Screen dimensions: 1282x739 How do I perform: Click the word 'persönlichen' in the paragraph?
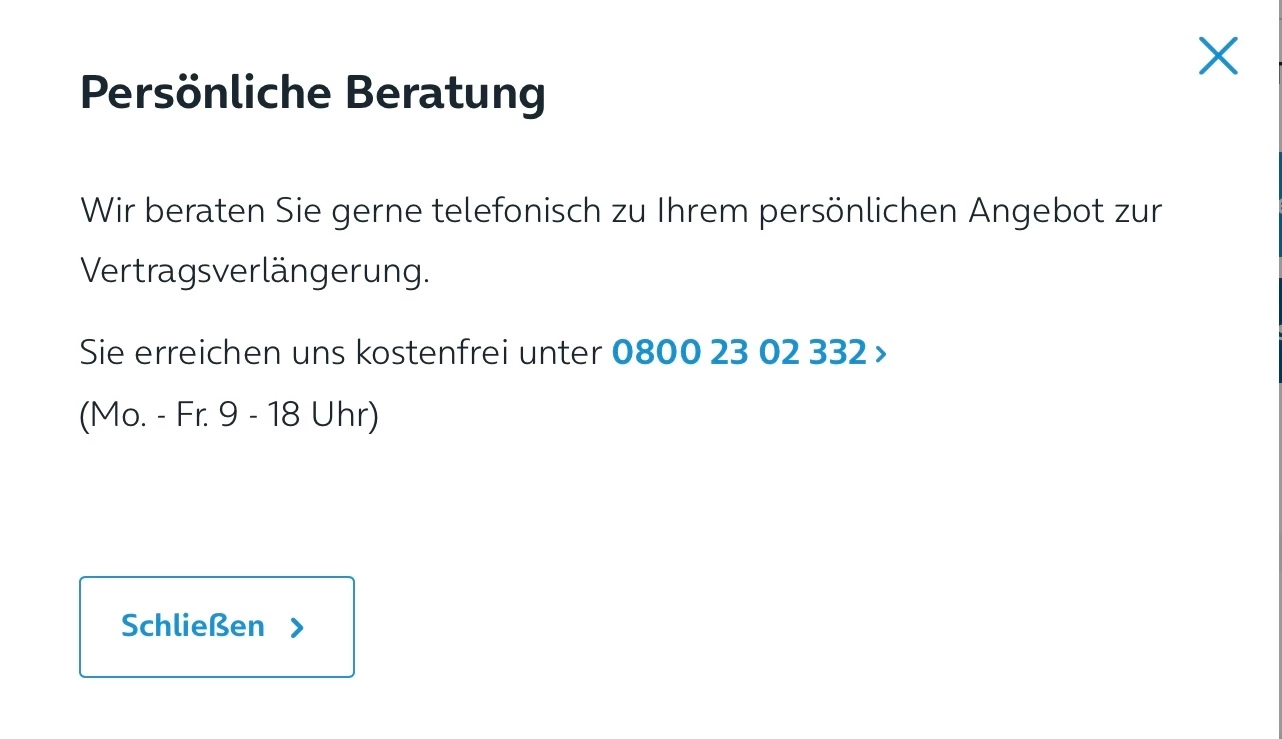click(x=848, y=211)
